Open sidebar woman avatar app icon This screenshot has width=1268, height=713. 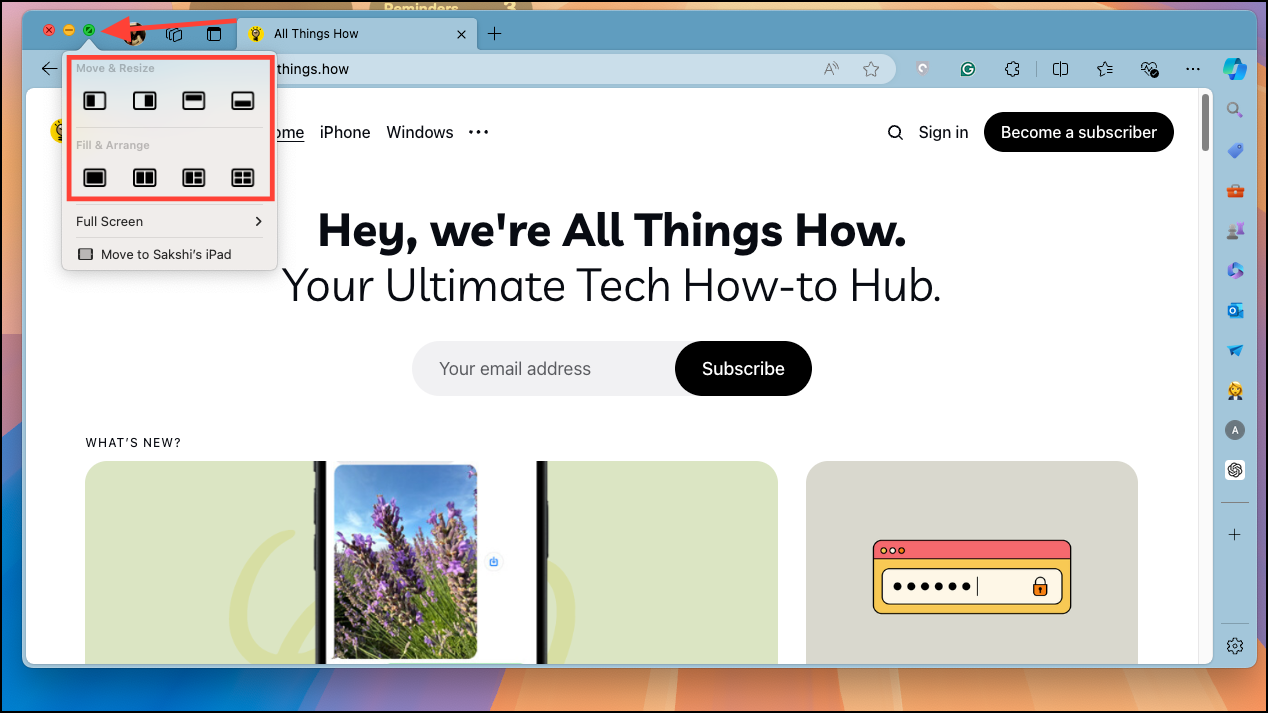(x=1235, y=390)
